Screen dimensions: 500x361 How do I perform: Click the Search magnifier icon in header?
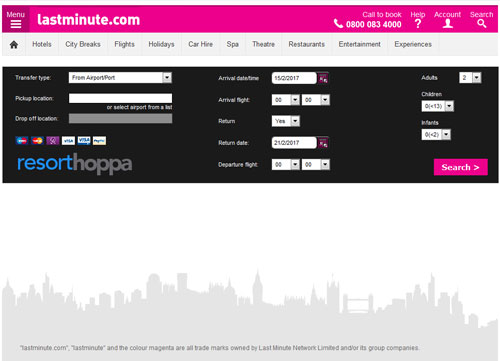pos(482,24)
